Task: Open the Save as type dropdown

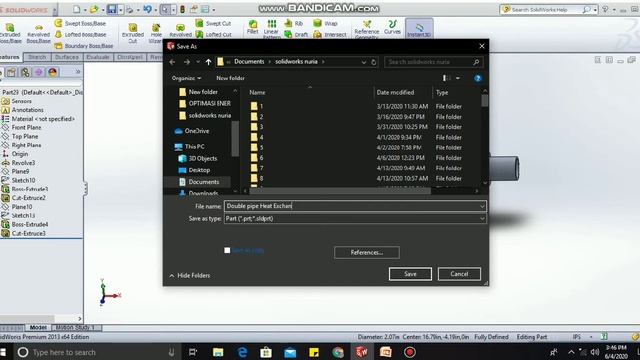Action: pos(482,219)
